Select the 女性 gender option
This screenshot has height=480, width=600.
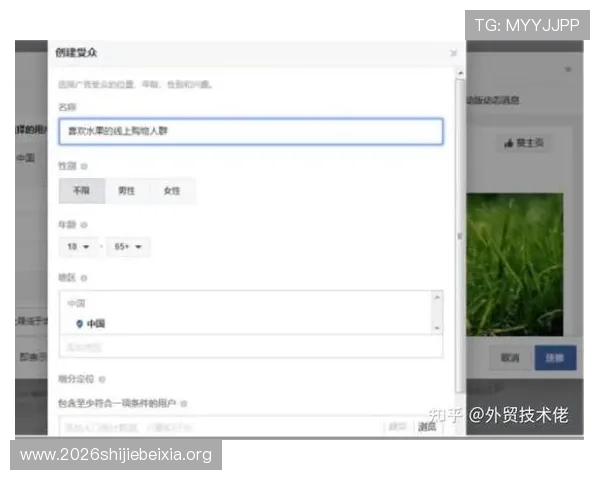[x=172, y=191]
